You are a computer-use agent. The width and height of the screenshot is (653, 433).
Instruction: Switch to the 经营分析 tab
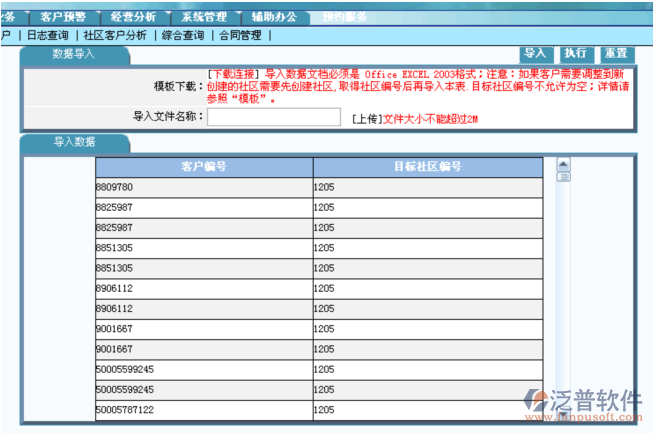pos(133,17)
